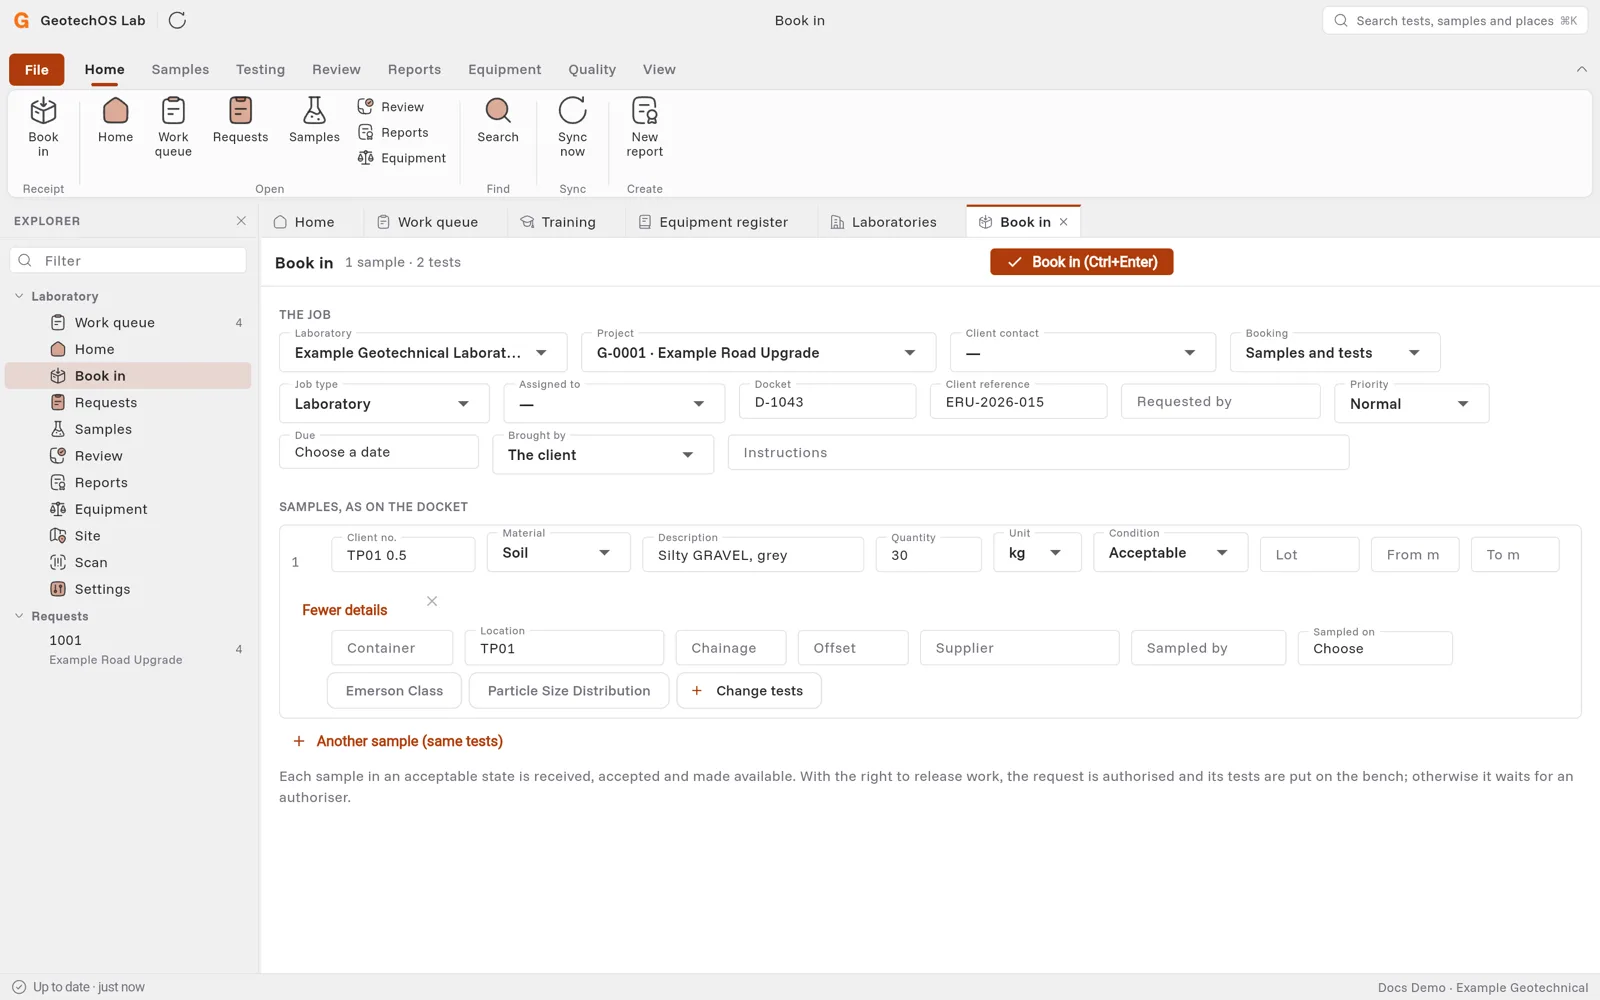Screen dimensions: 1600x1000
Task: Click the refresh icon beside GeotechOS Lab
Action: coord(177,20)
